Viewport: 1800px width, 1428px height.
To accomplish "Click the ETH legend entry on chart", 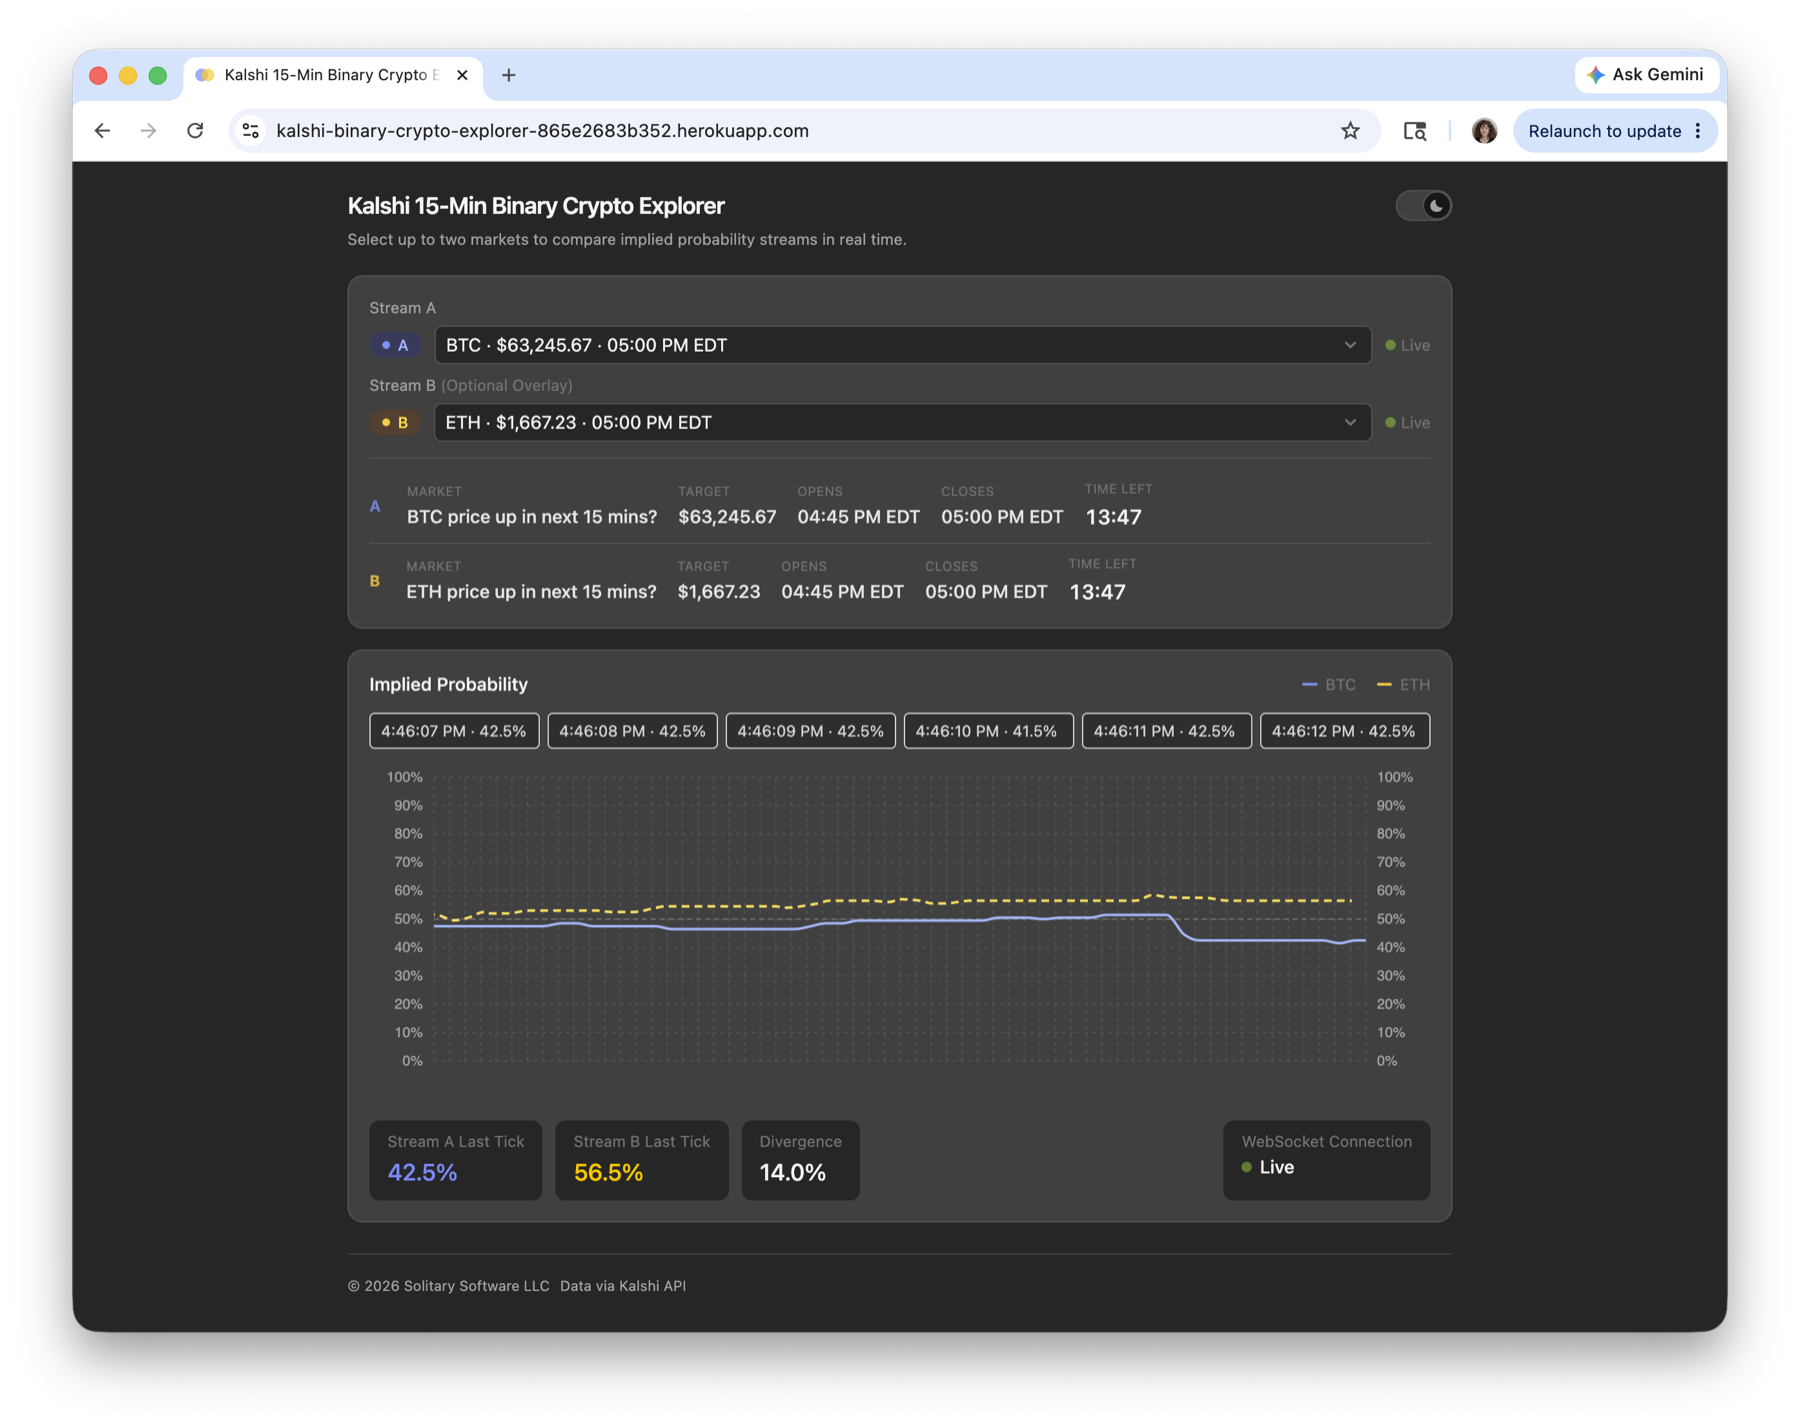I will (1404, 685).
